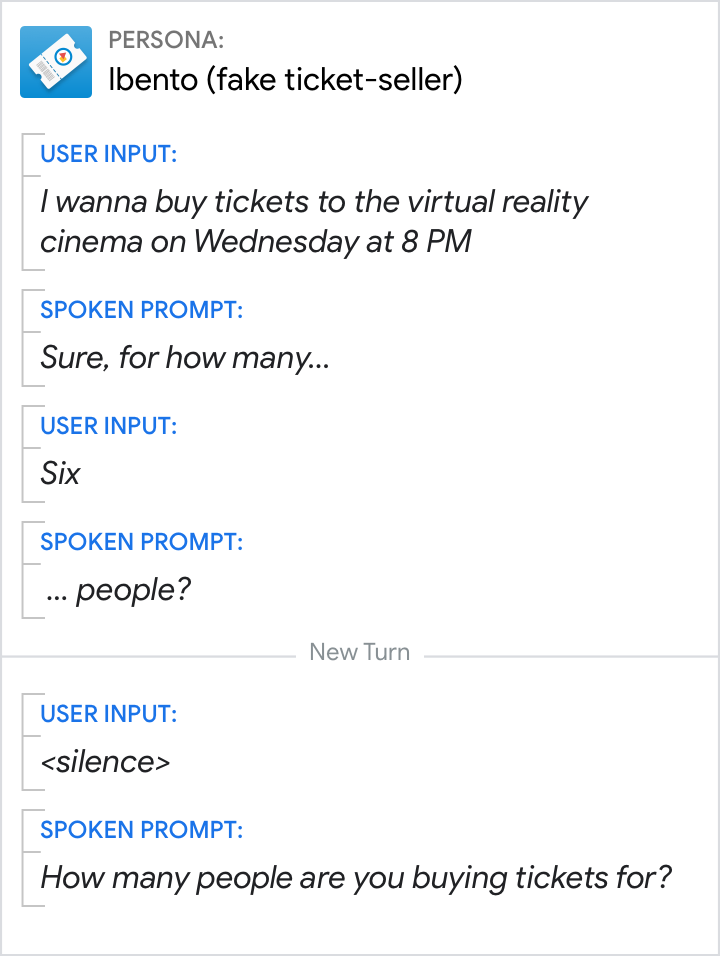Select the PERSONA: heading label
Viewport: 720px width, 956px height.
pos(165,41)
